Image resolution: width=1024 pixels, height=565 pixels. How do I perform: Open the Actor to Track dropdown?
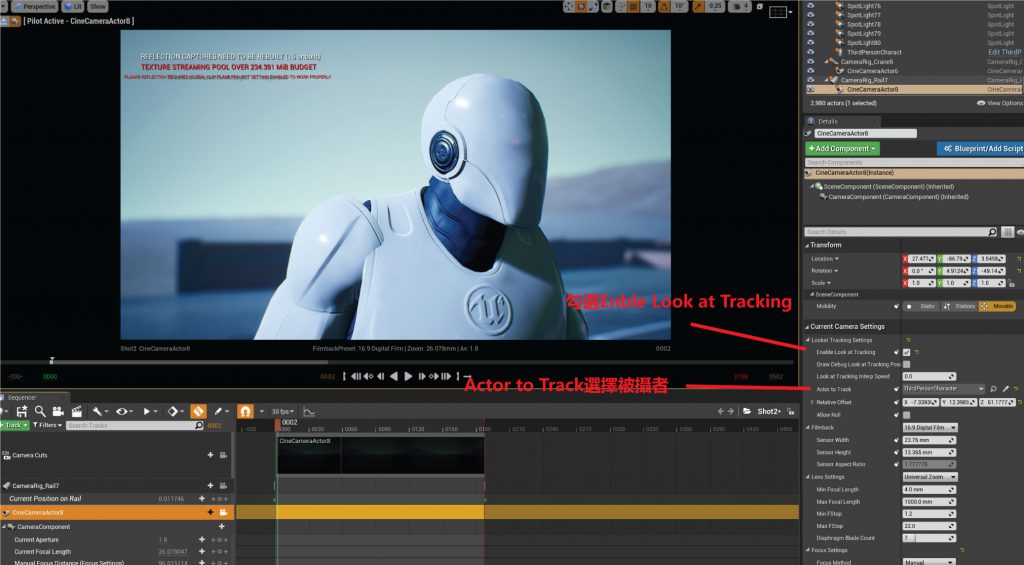(943, 388)
